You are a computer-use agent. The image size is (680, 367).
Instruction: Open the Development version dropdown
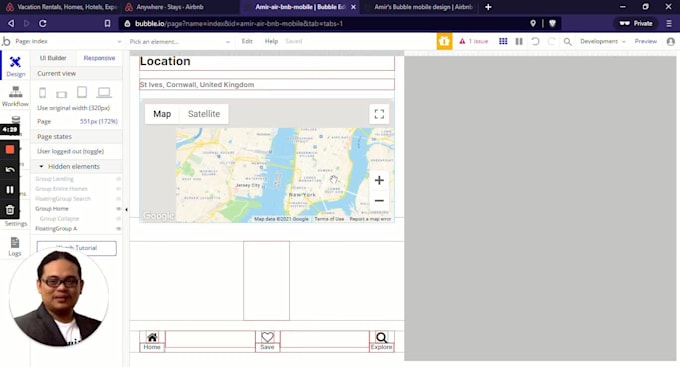click(x=603, y=41)
